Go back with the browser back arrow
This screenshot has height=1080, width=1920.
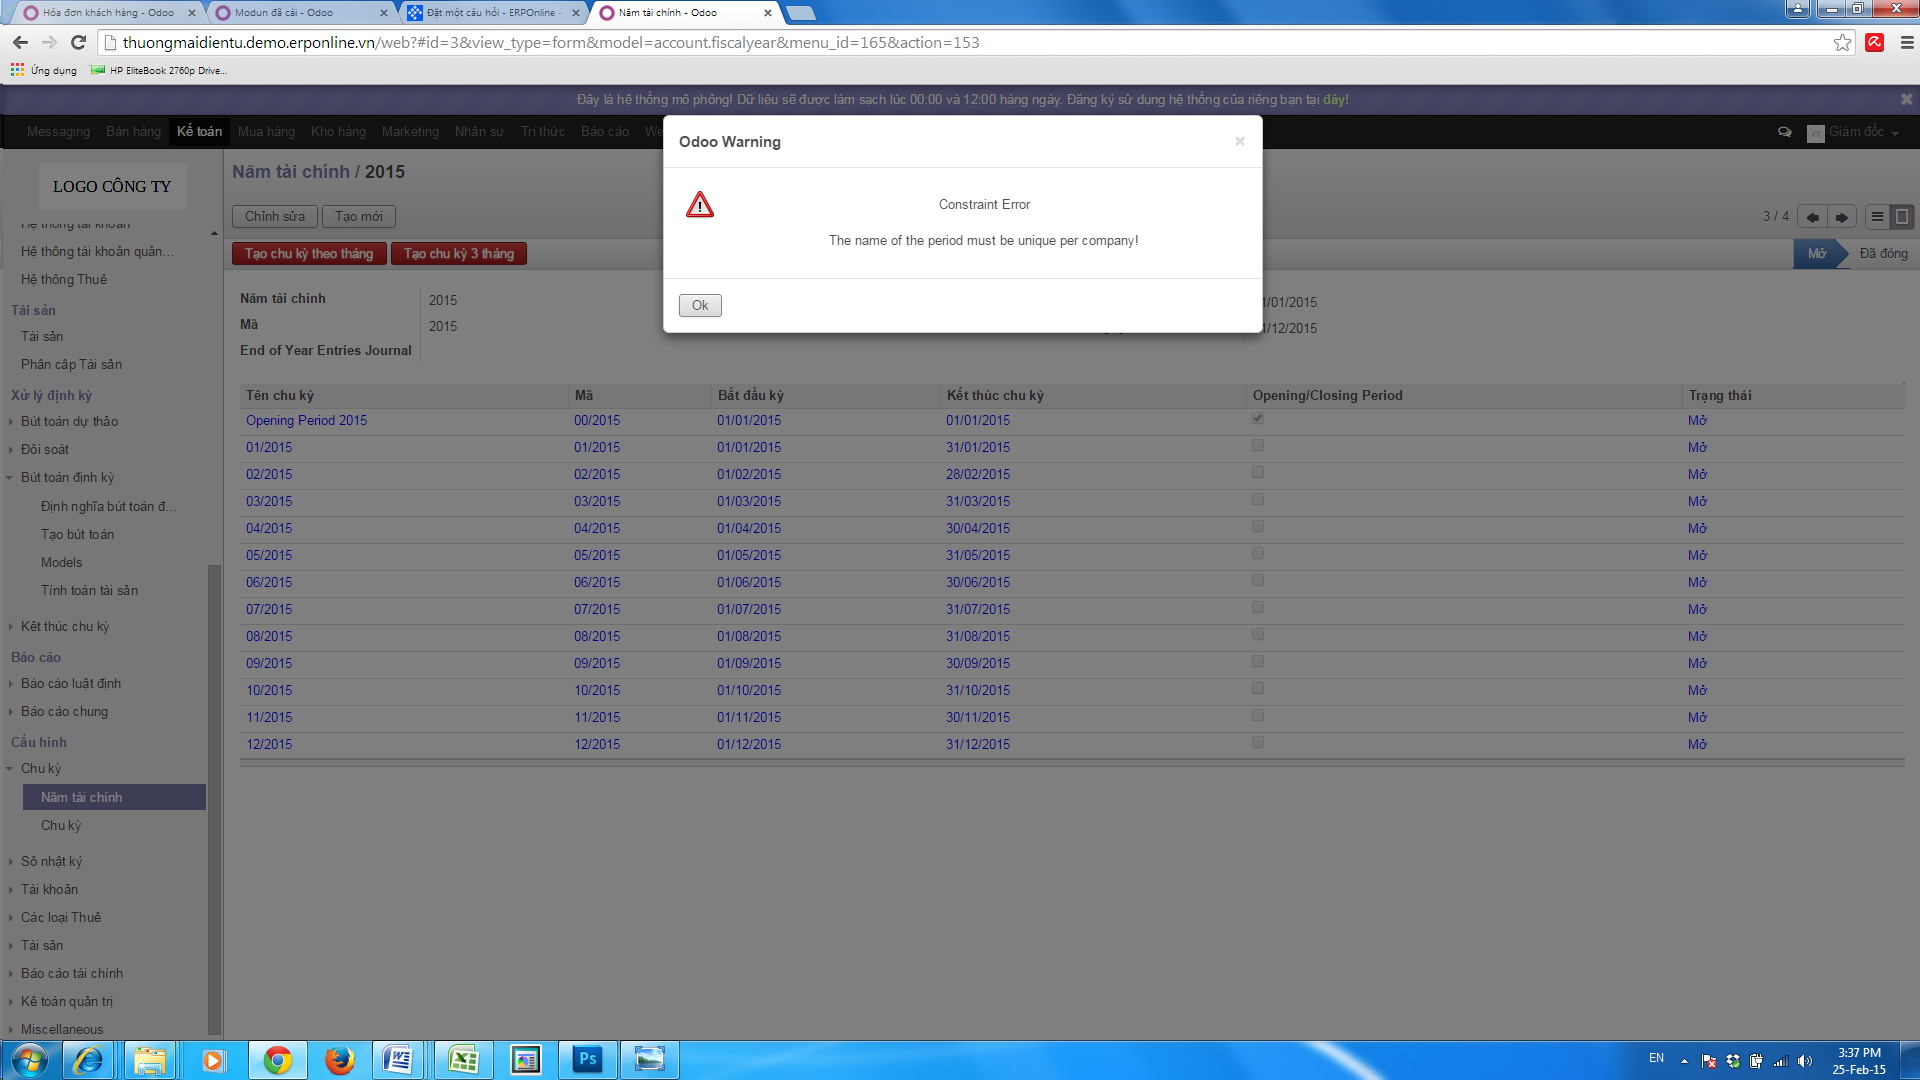(20, 42)
